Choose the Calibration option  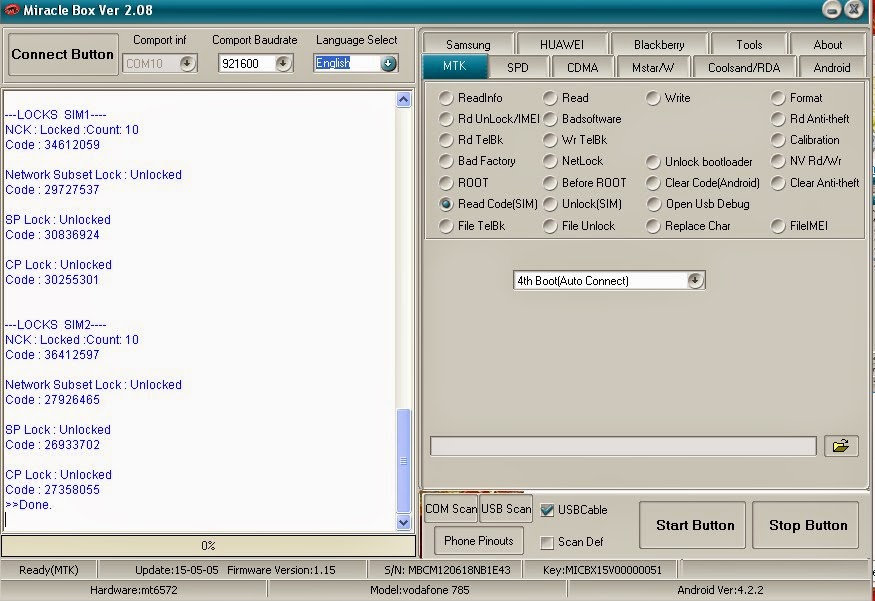point(778,140)
